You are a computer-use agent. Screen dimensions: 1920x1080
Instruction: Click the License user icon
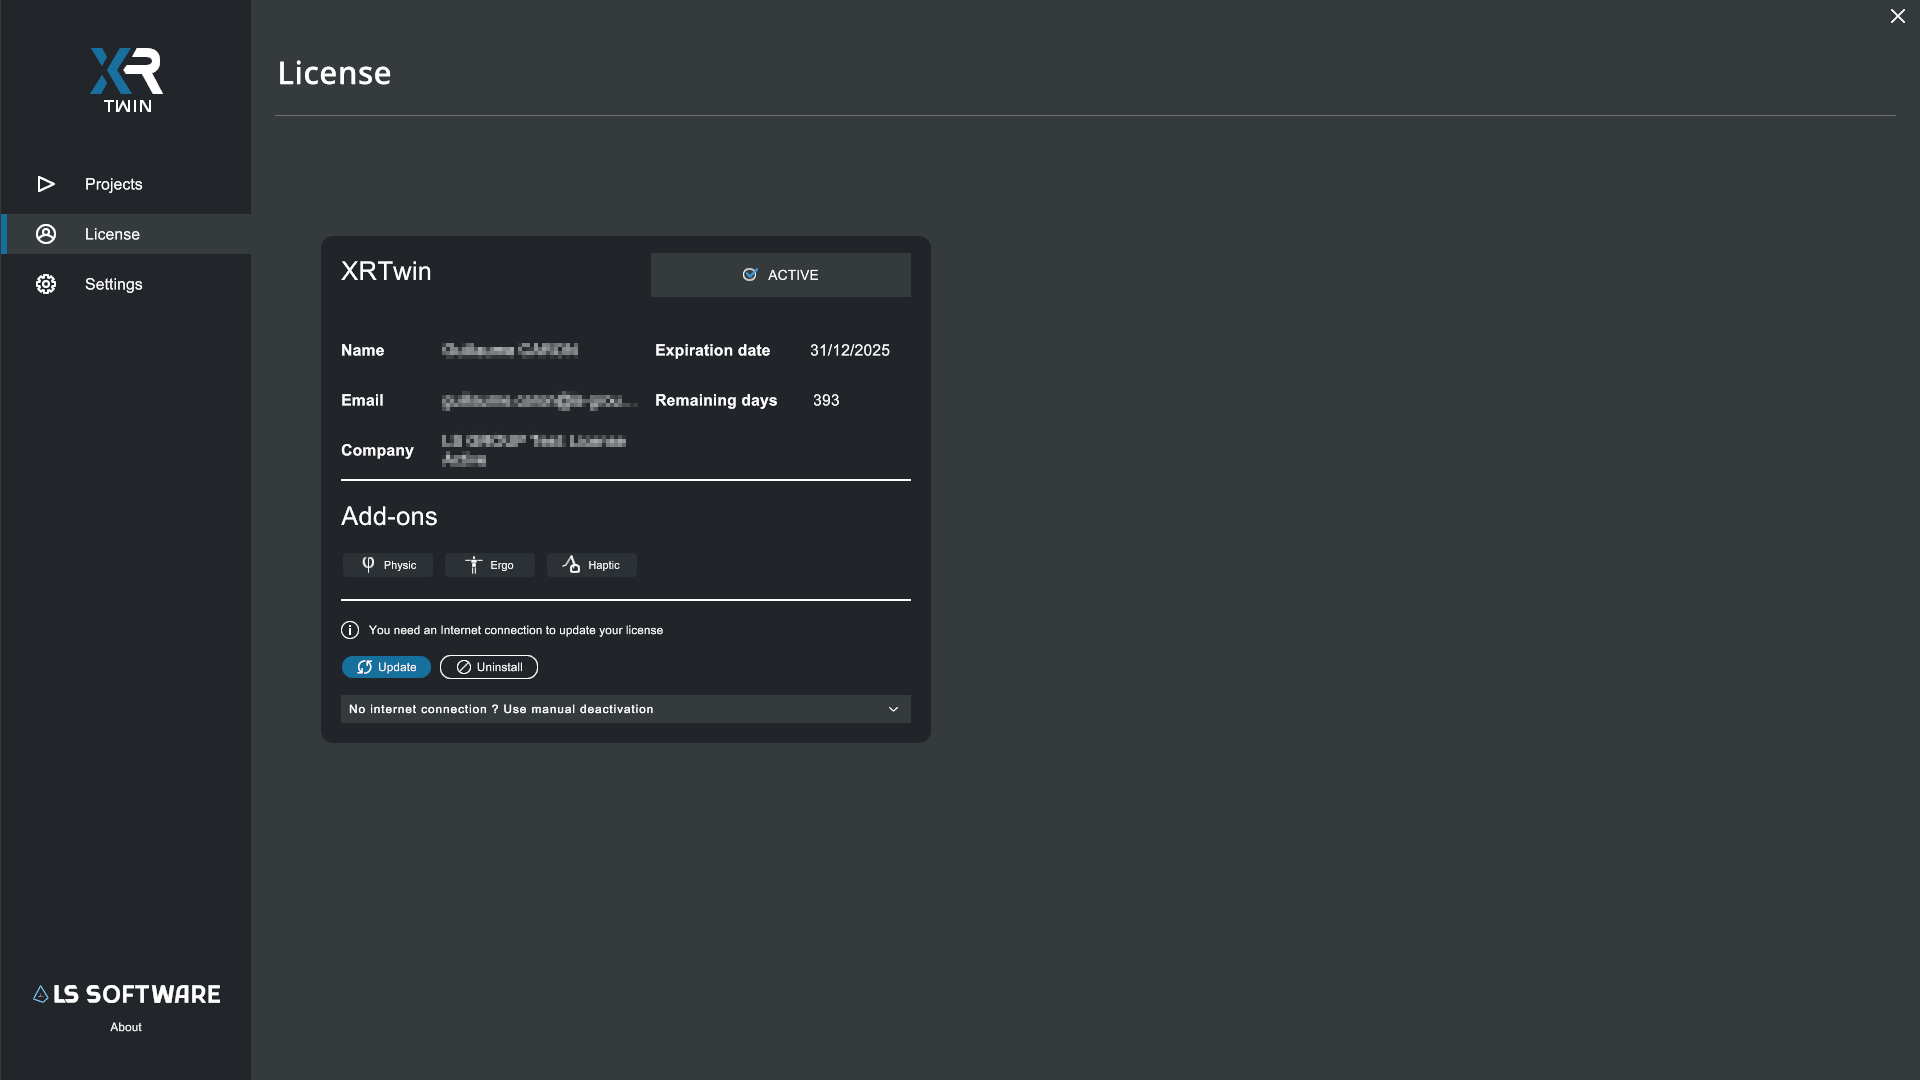(x=46, y=234)
